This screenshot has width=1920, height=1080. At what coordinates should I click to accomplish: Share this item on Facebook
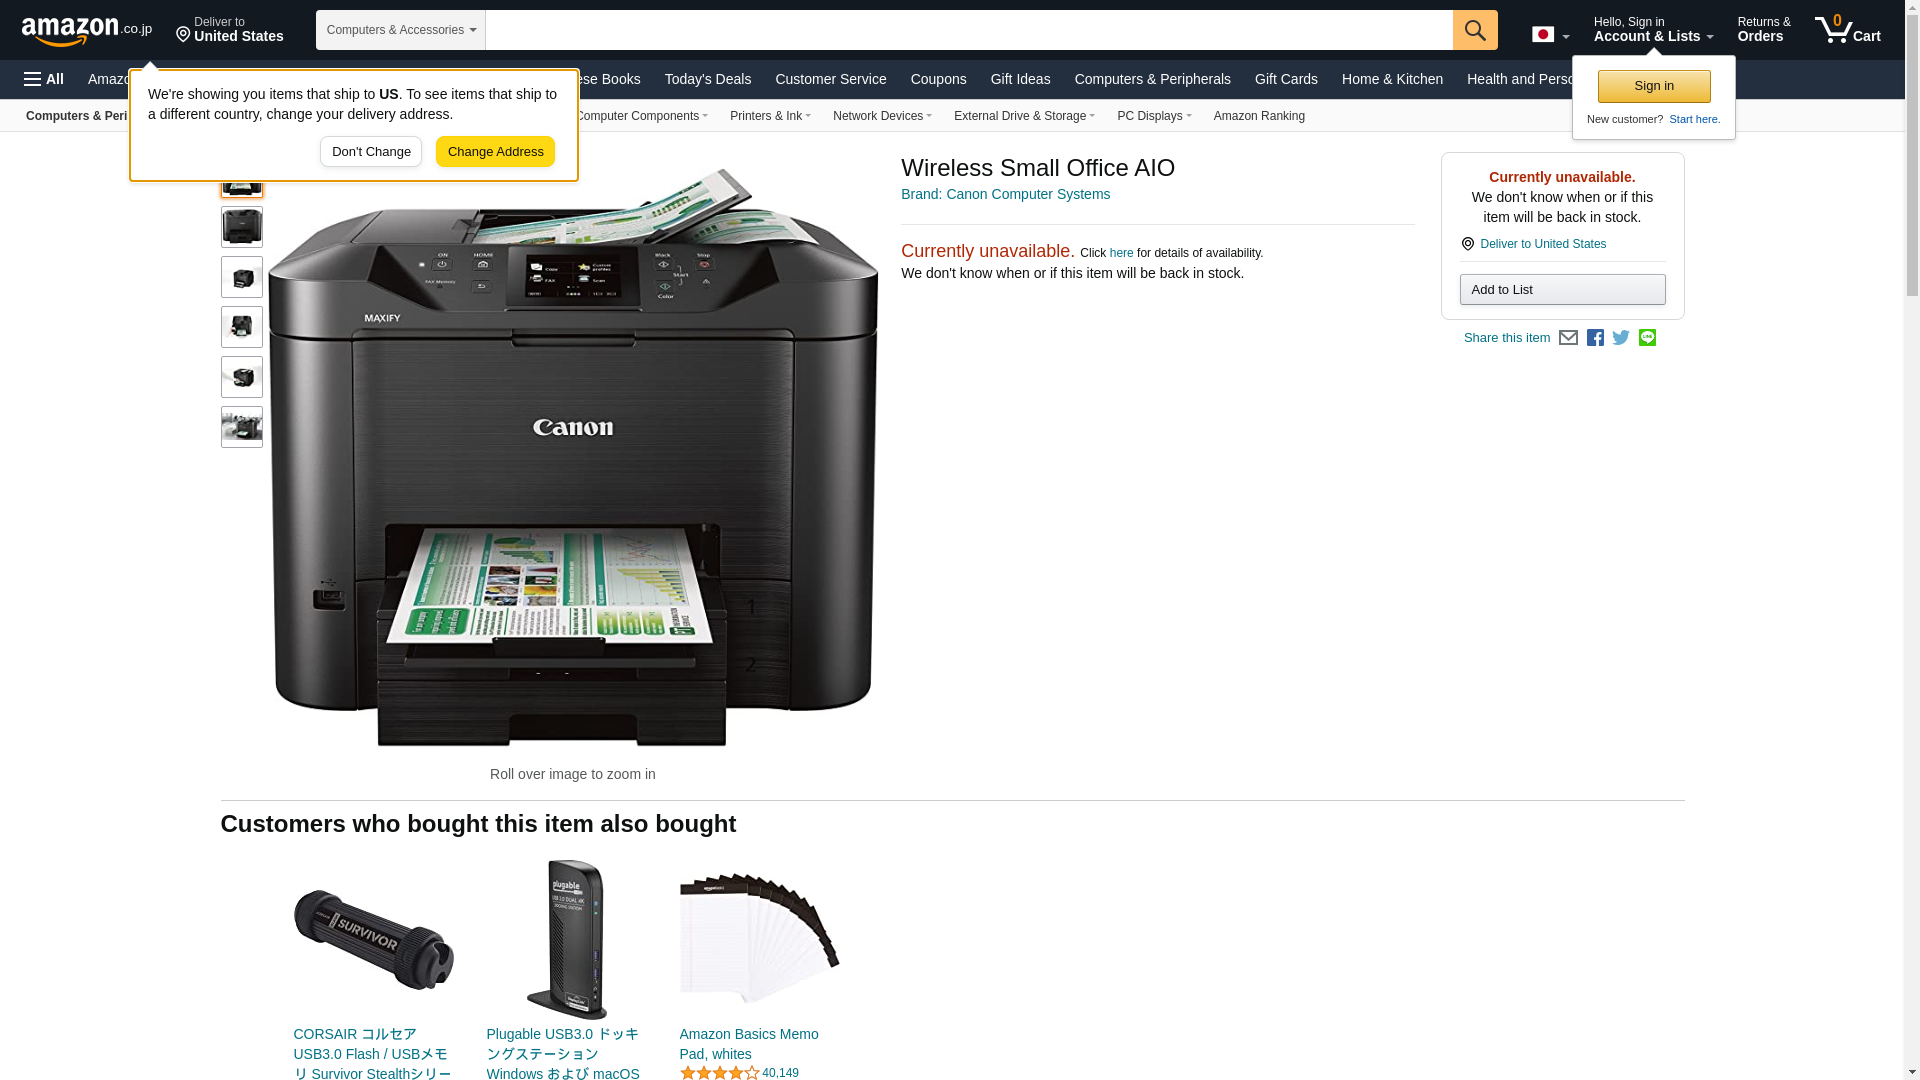click(1595, 338)
